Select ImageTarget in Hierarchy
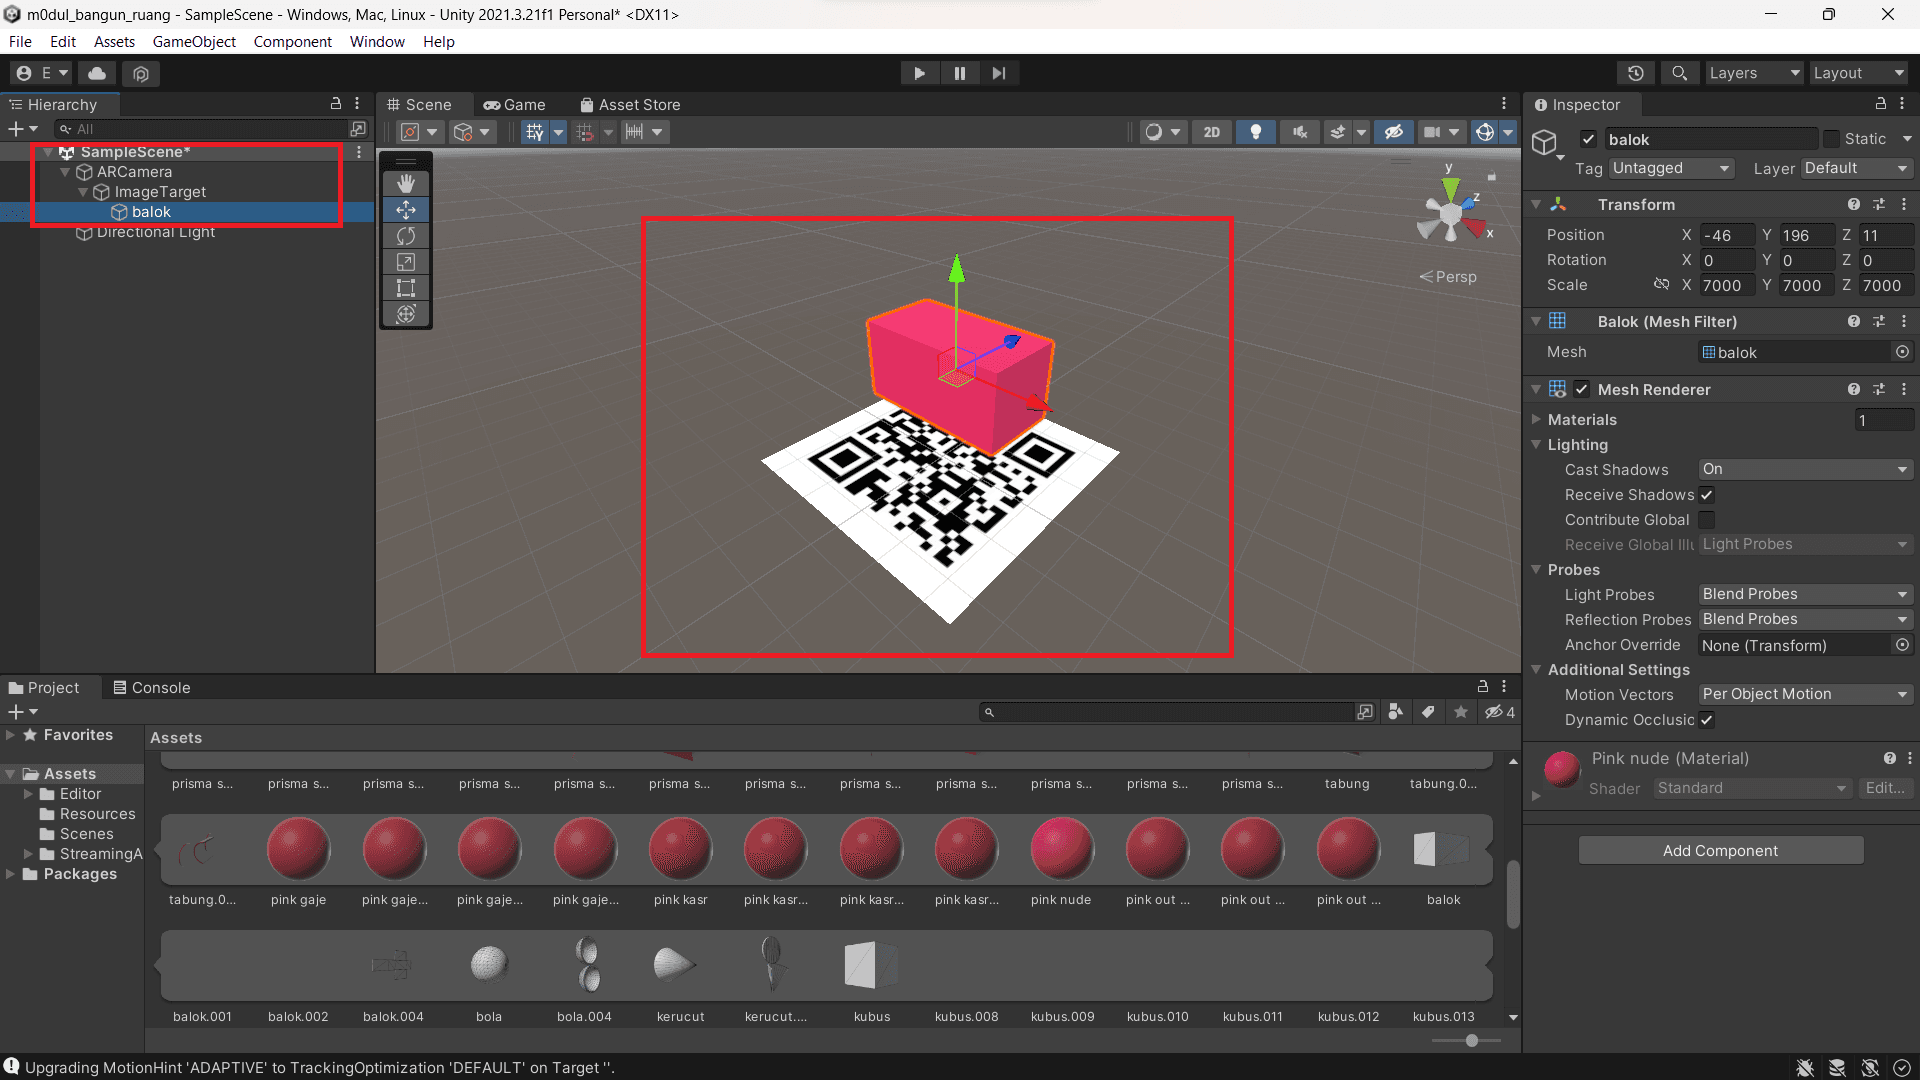The width and height of the screenshot is (1920, 1080). point(160,192)
